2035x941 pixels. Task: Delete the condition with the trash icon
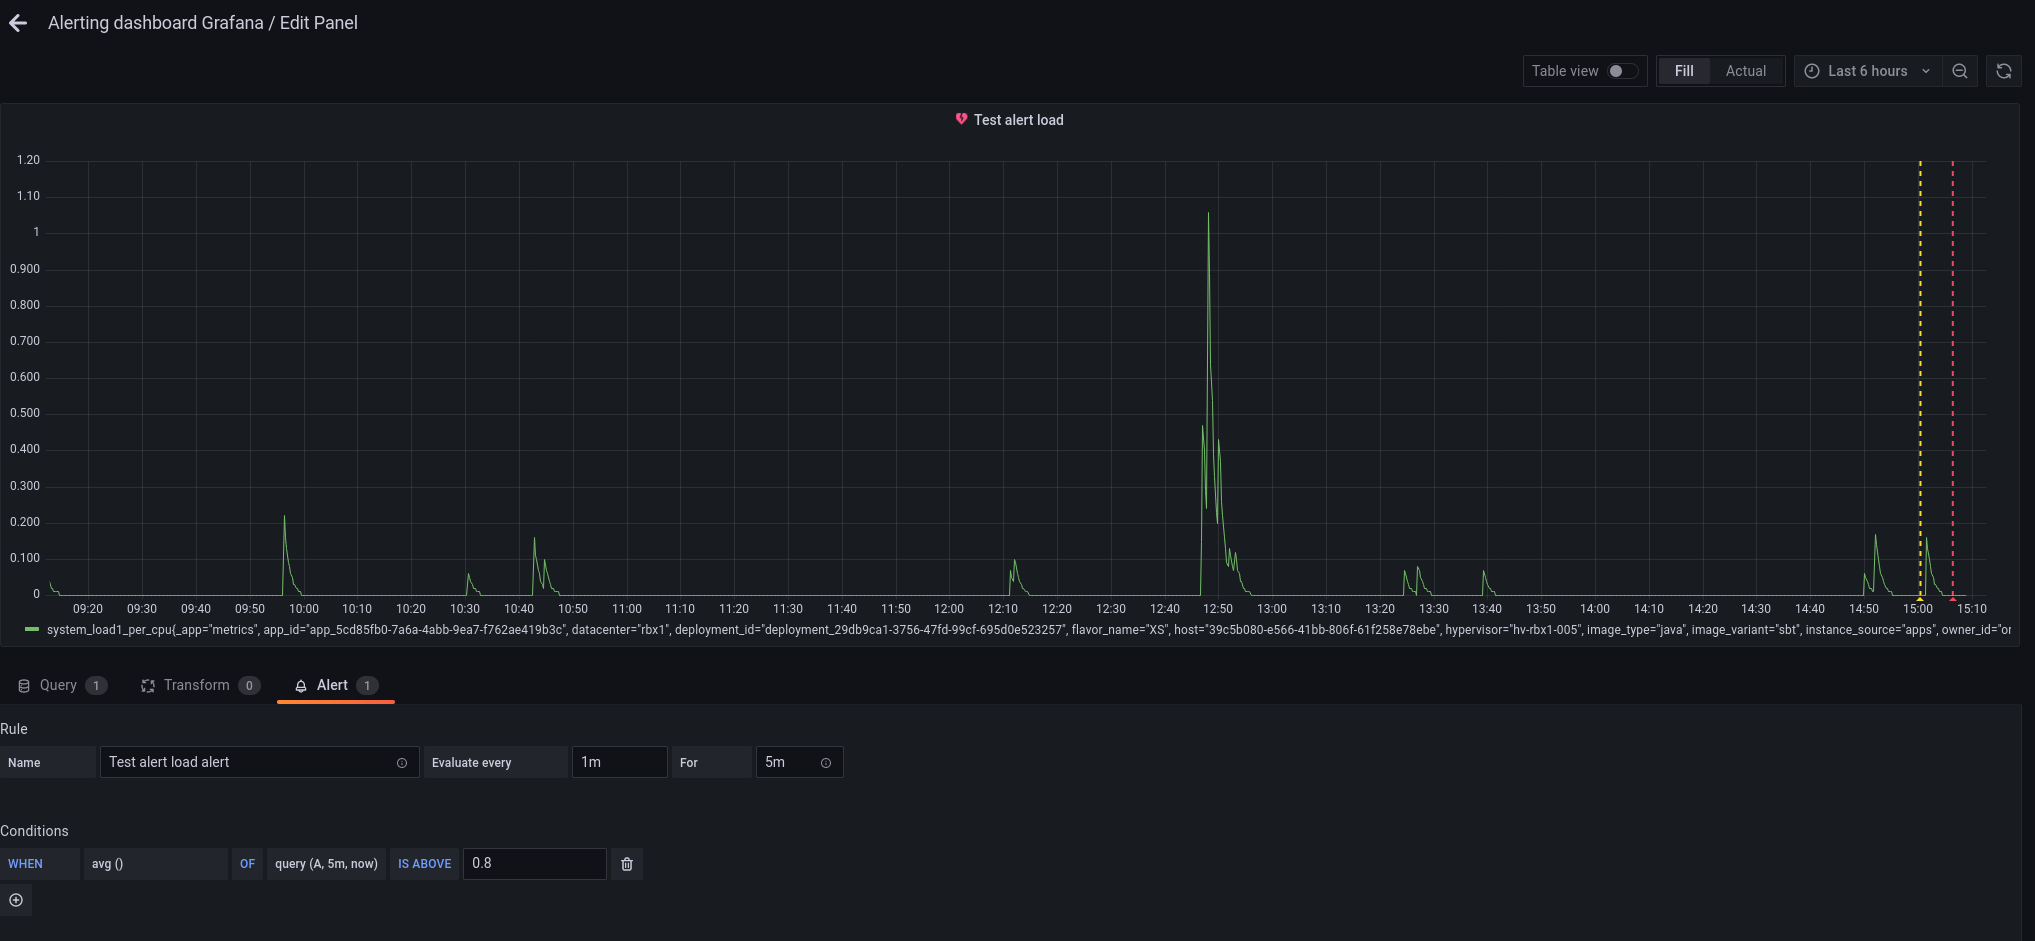[627, 864]
